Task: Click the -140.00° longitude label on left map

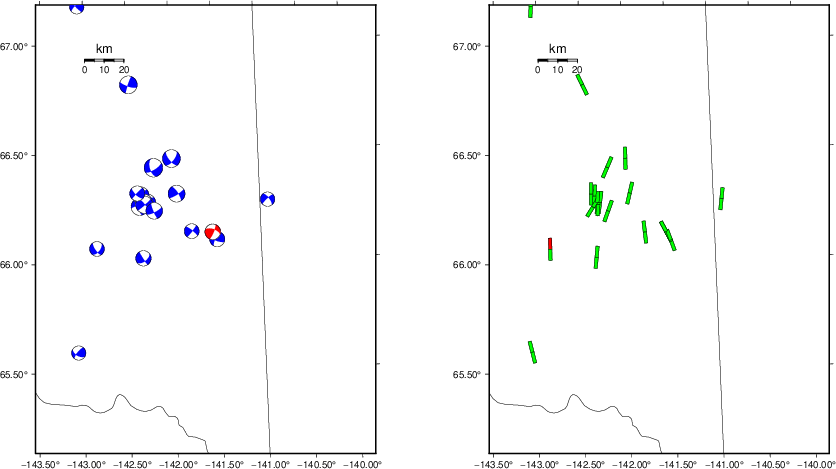Action: [x=363, y=464]
